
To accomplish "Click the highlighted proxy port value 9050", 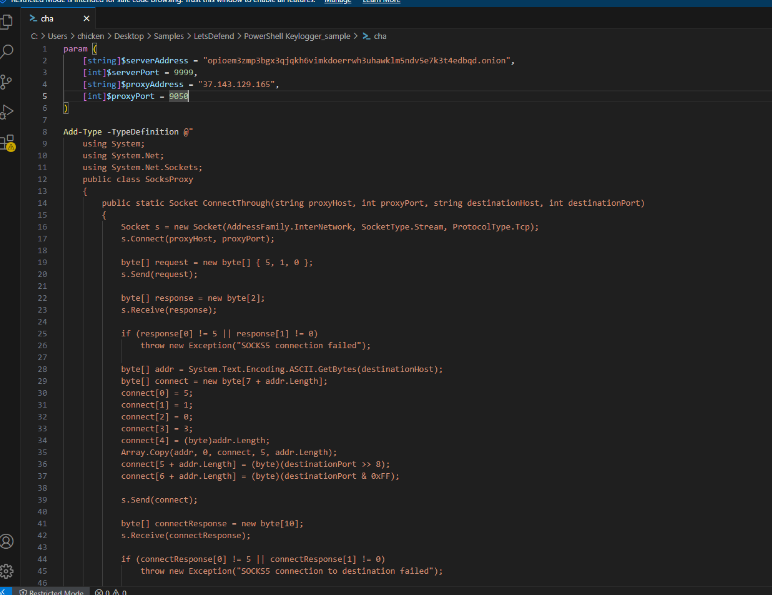I will click(179, 96).
